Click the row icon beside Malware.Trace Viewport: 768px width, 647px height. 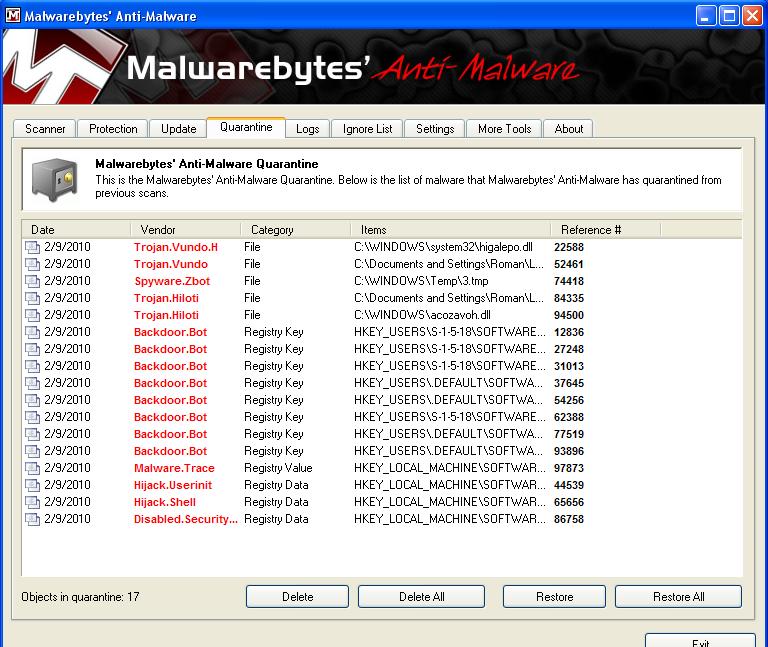coord(33,468)
